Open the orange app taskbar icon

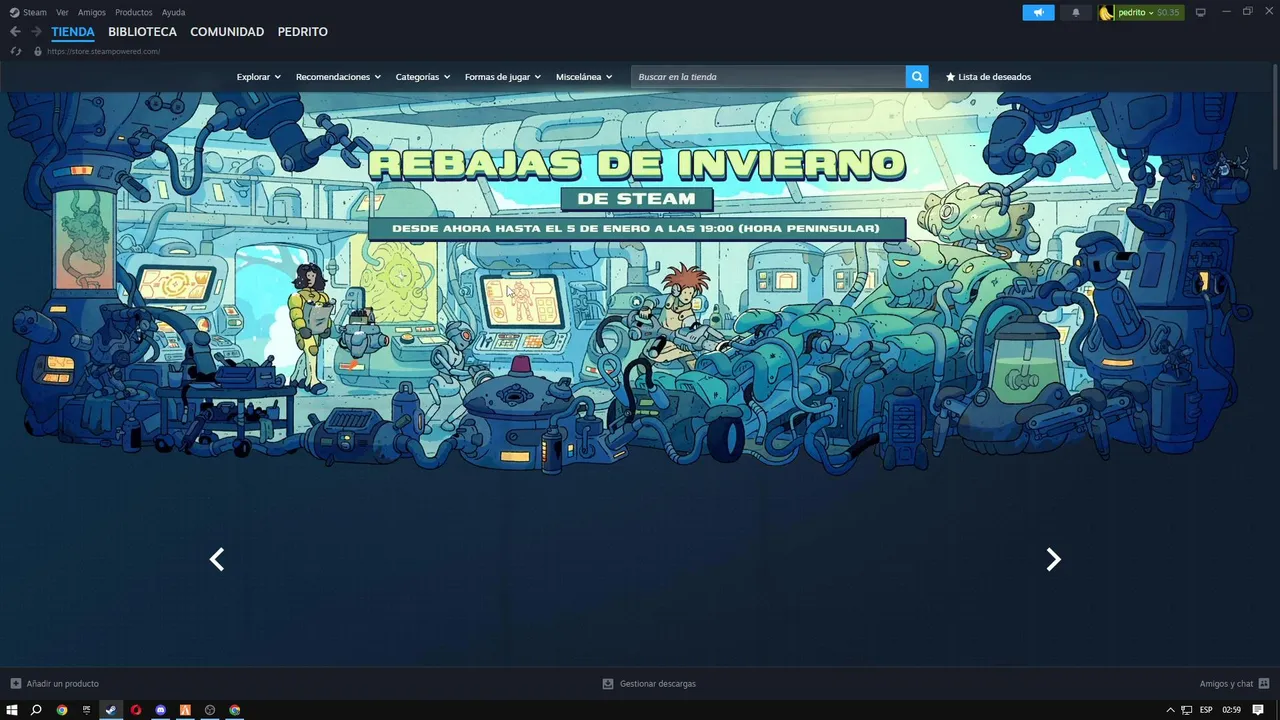pos(185,710)
